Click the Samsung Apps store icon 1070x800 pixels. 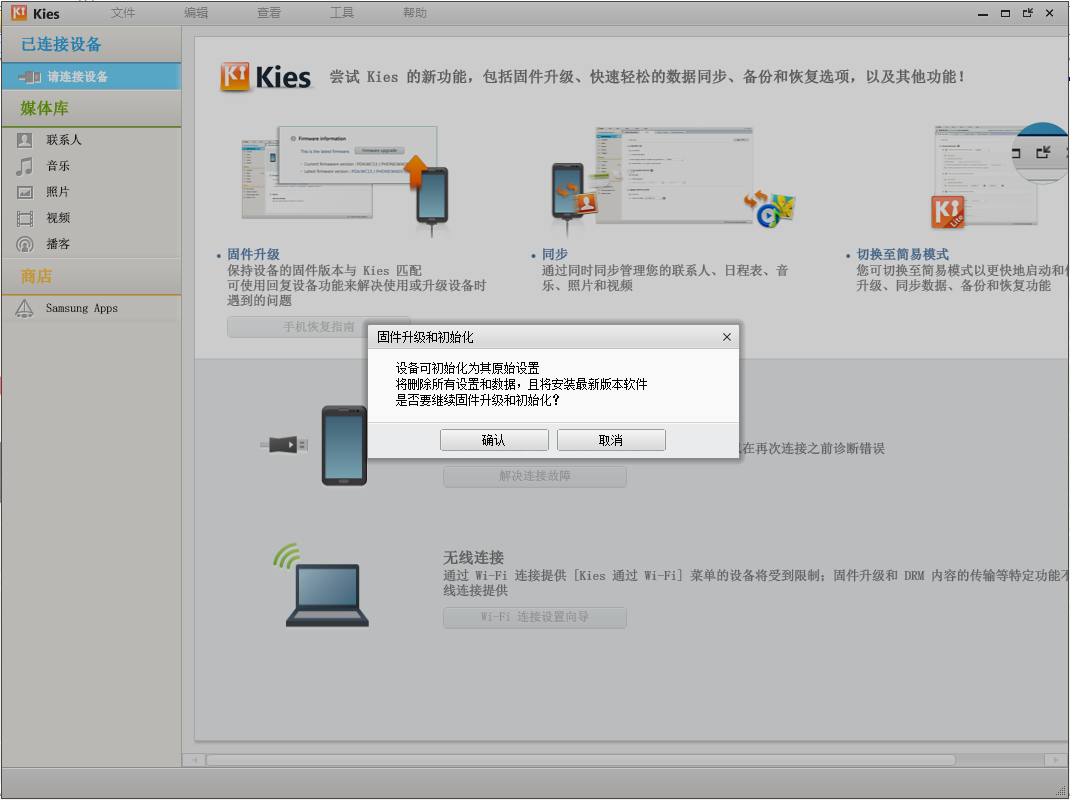tap(25, 309)
